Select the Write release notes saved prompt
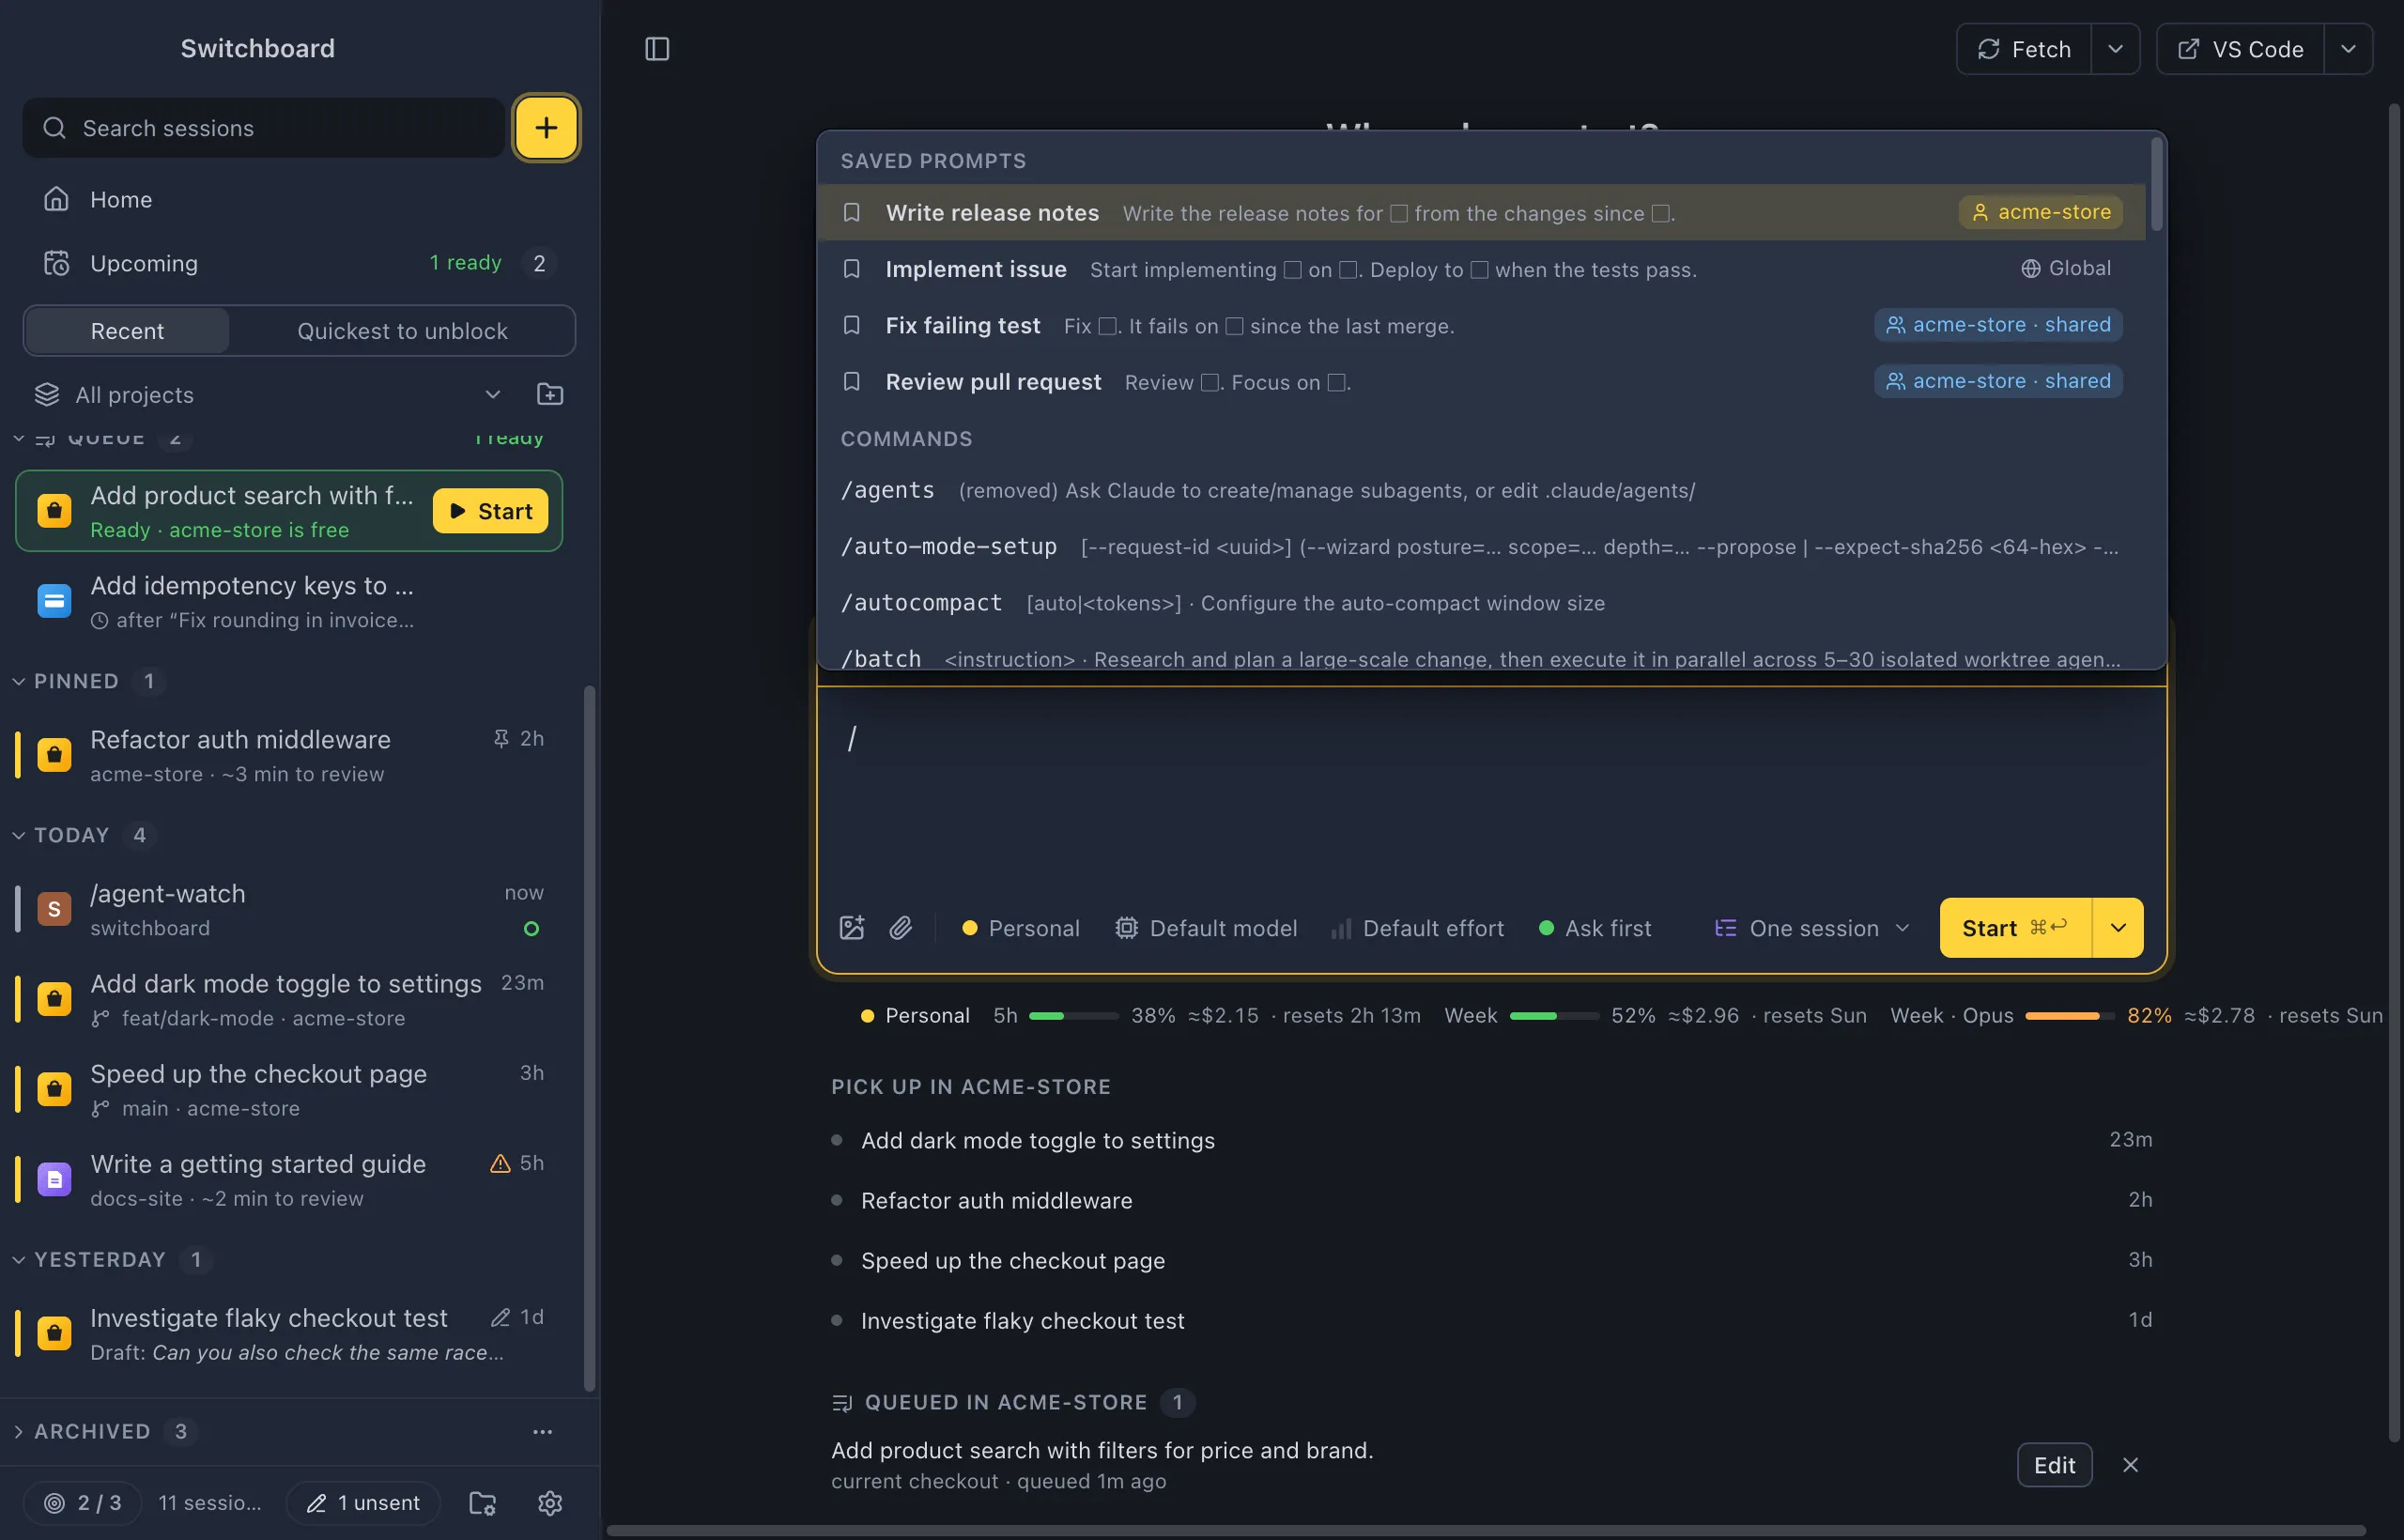The height and width of the screenshot is (1540, 2404). [1481, 212]
